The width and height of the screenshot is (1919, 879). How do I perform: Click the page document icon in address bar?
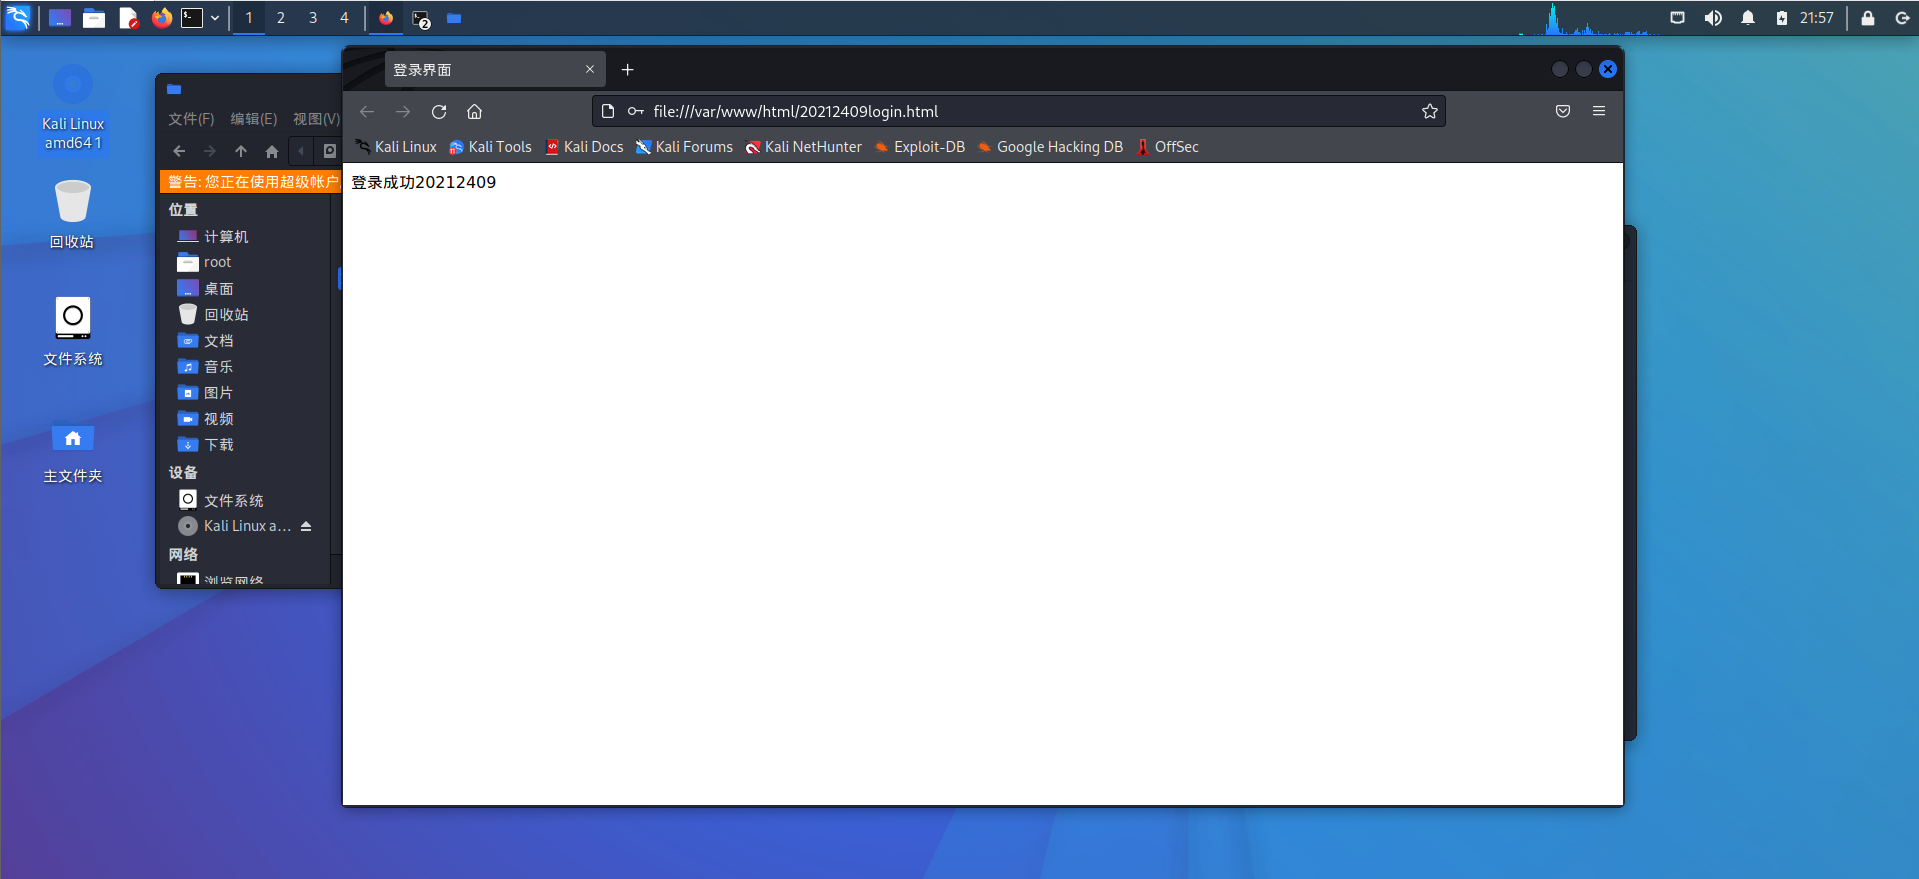pyautogui.click(x=607, y=111)
